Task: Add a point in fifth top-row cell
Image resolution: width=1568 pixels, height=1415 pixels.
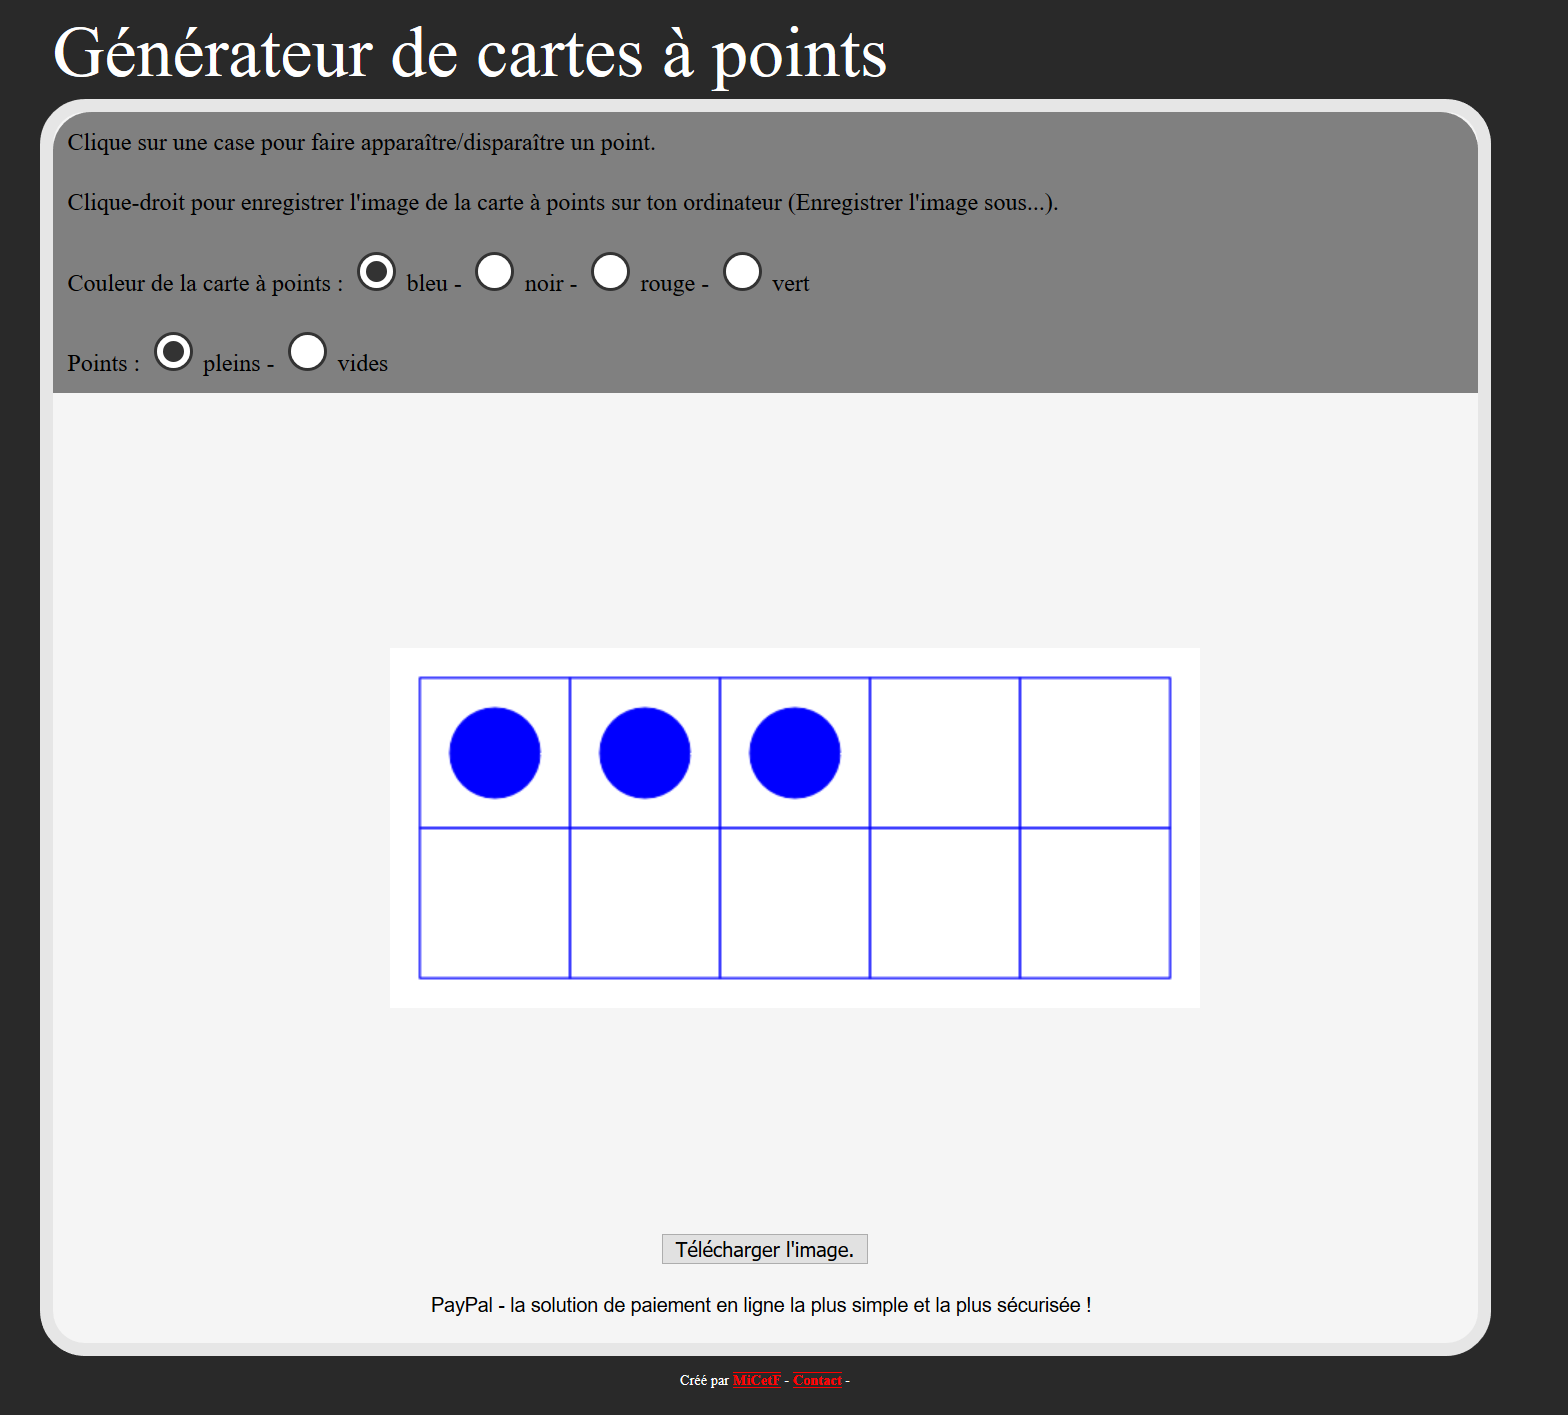Action: pos(1095,753)
